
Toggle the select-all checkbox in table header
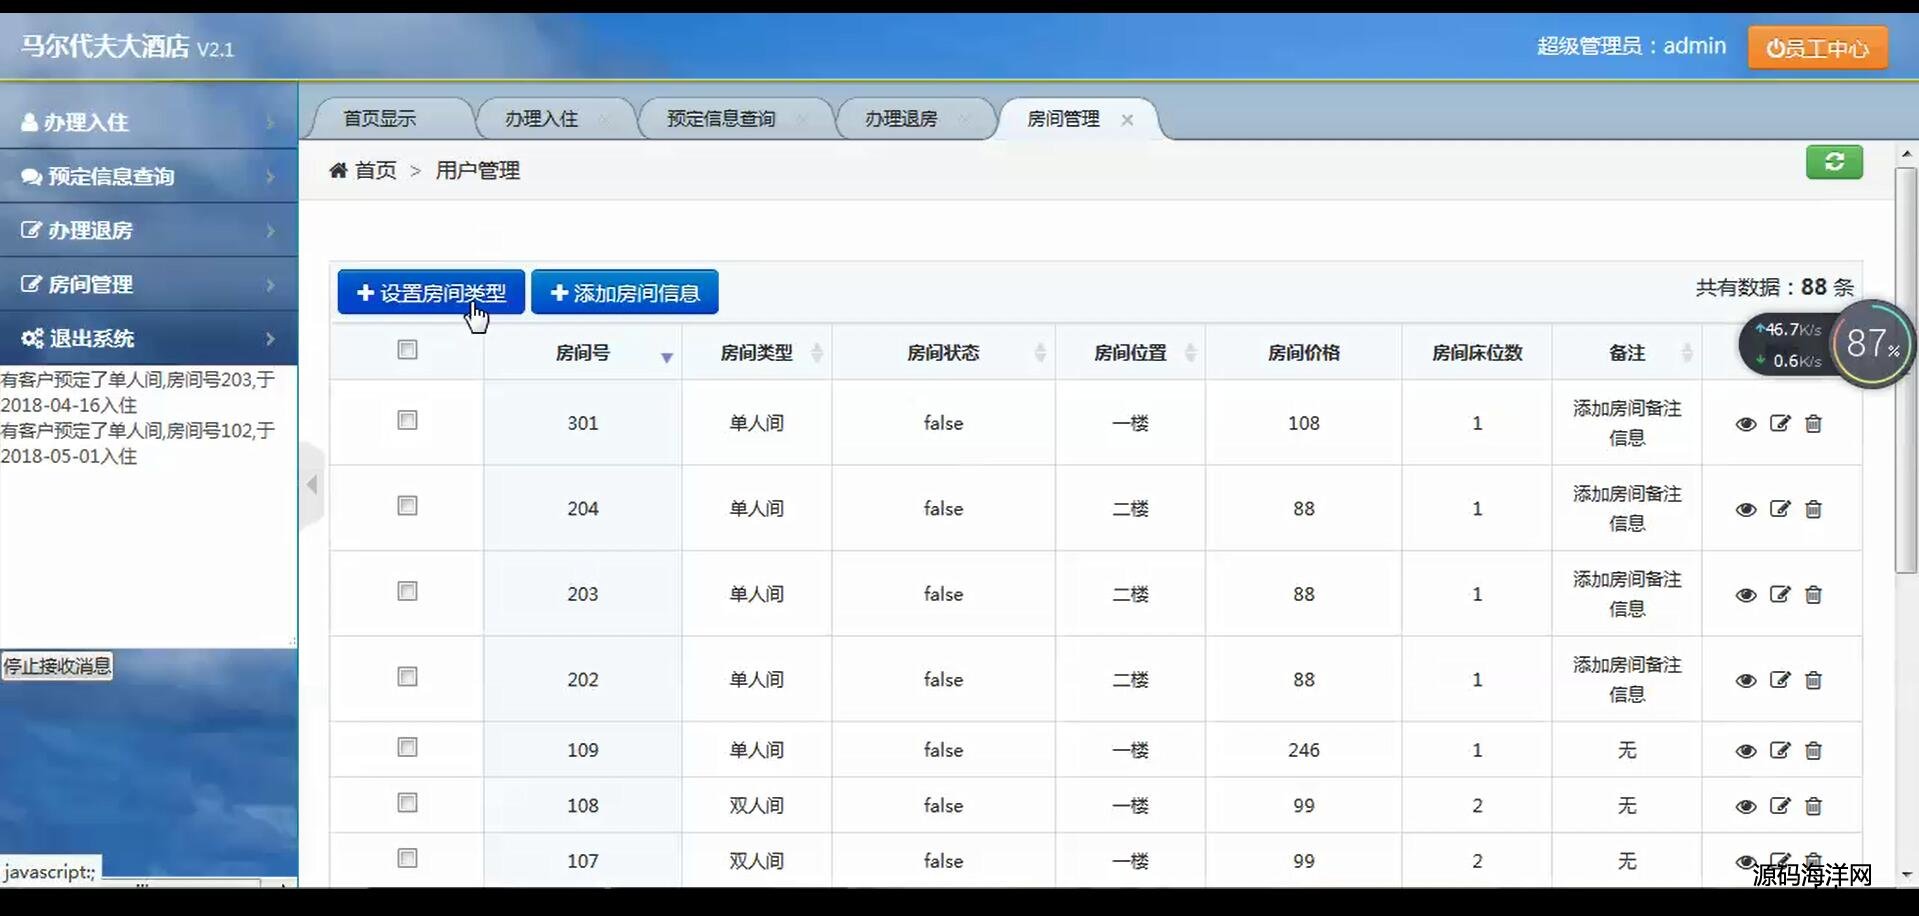click(x=407, y=350)
